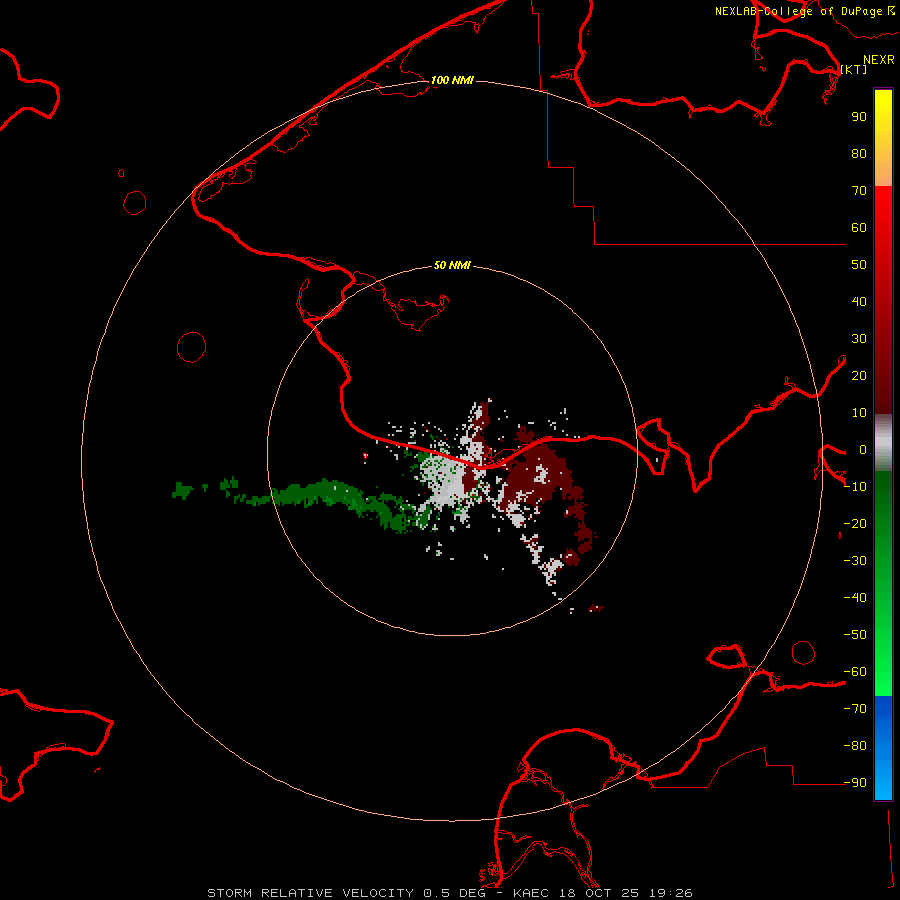Click the 30 value on velocity scale
The height and width of the screenshot is (900, 900).
(x=859, y=339)
